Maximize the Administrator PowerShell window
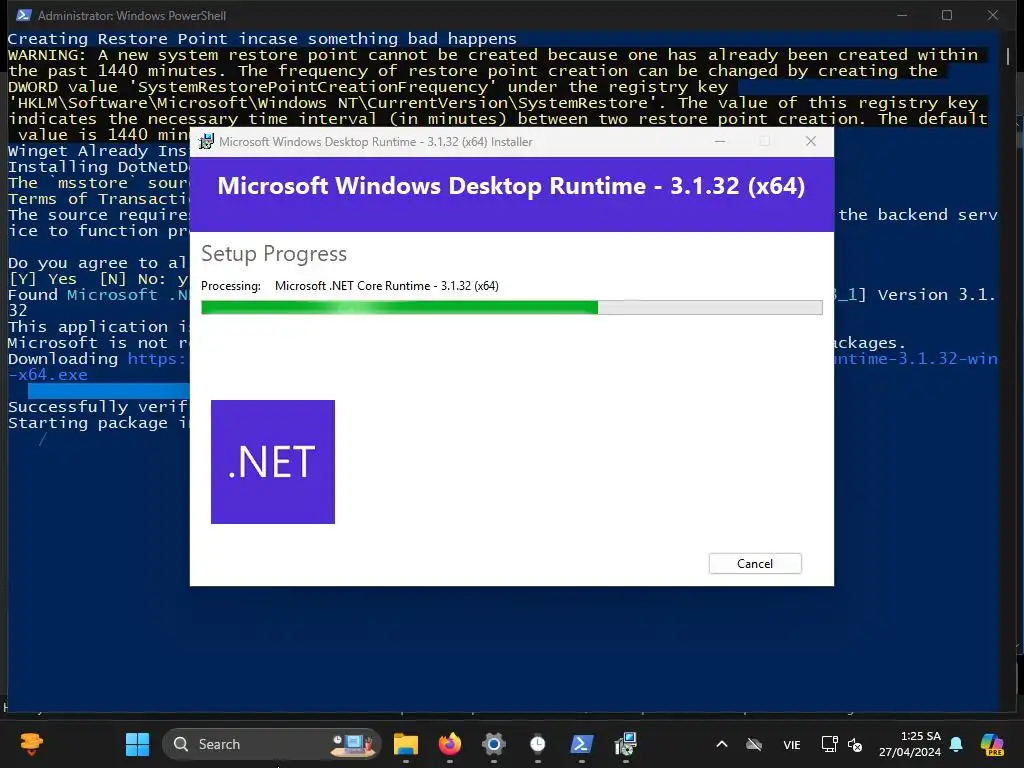Screen dimensions: 1024x768 [947, 15]
